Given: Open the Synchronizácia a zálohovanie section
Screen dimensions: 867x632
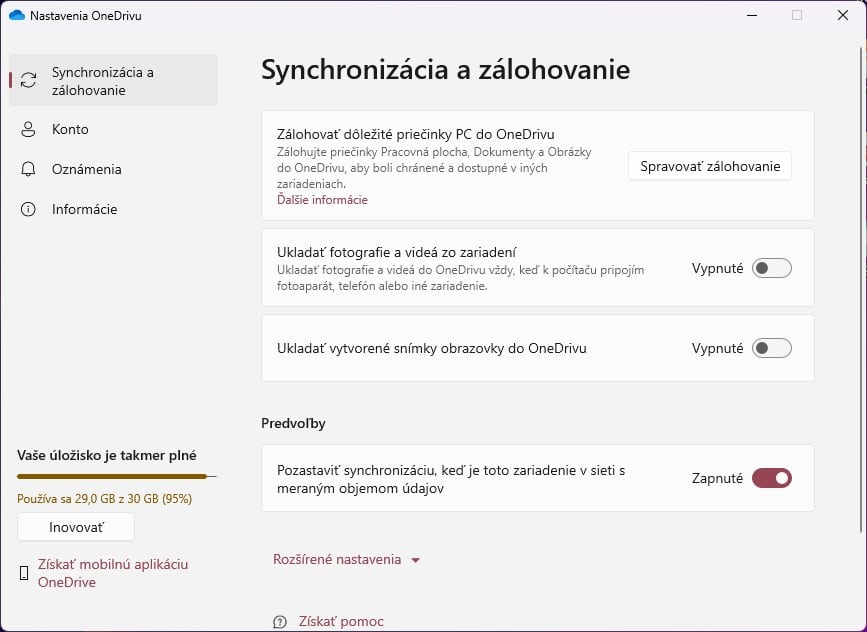Looking at the screenshot, I should point(113,80).
